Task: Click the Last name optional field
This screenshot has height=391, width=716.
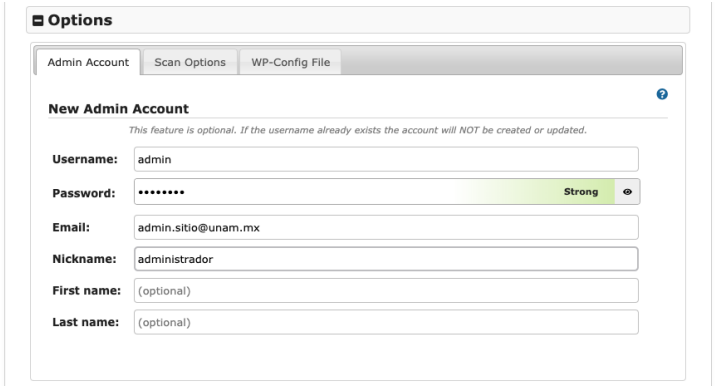Action: click(386, 322)
